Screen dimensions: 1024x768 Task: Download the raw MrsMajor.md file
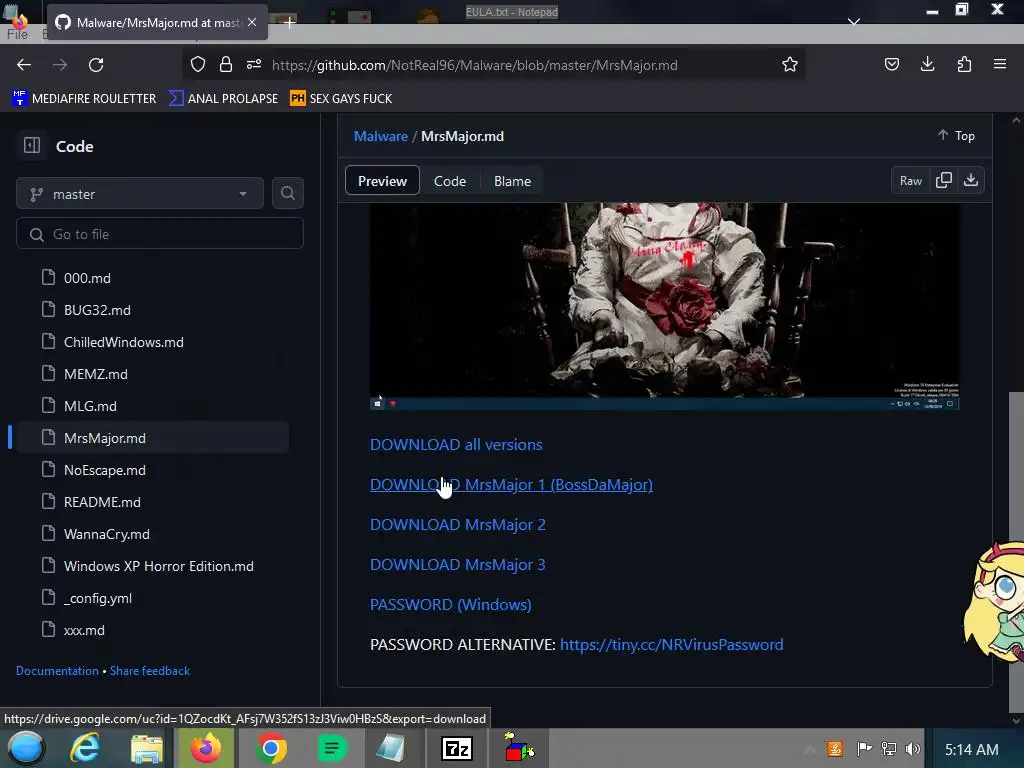coord(971,180)
